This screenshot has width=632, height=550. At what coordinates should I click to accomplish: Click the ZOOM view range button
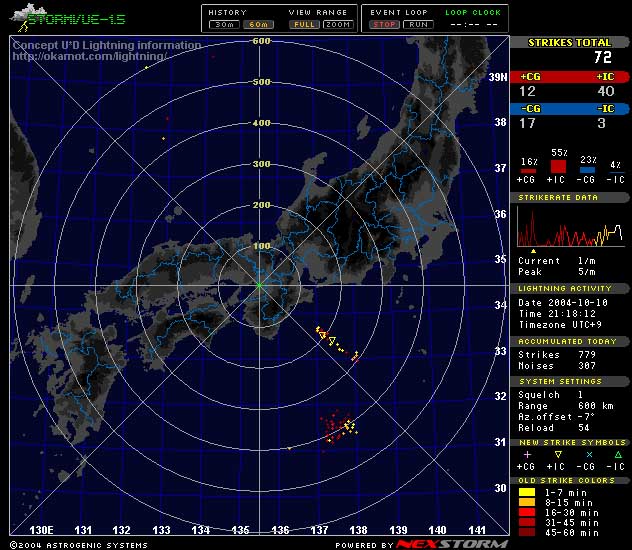tap(337, 23)
